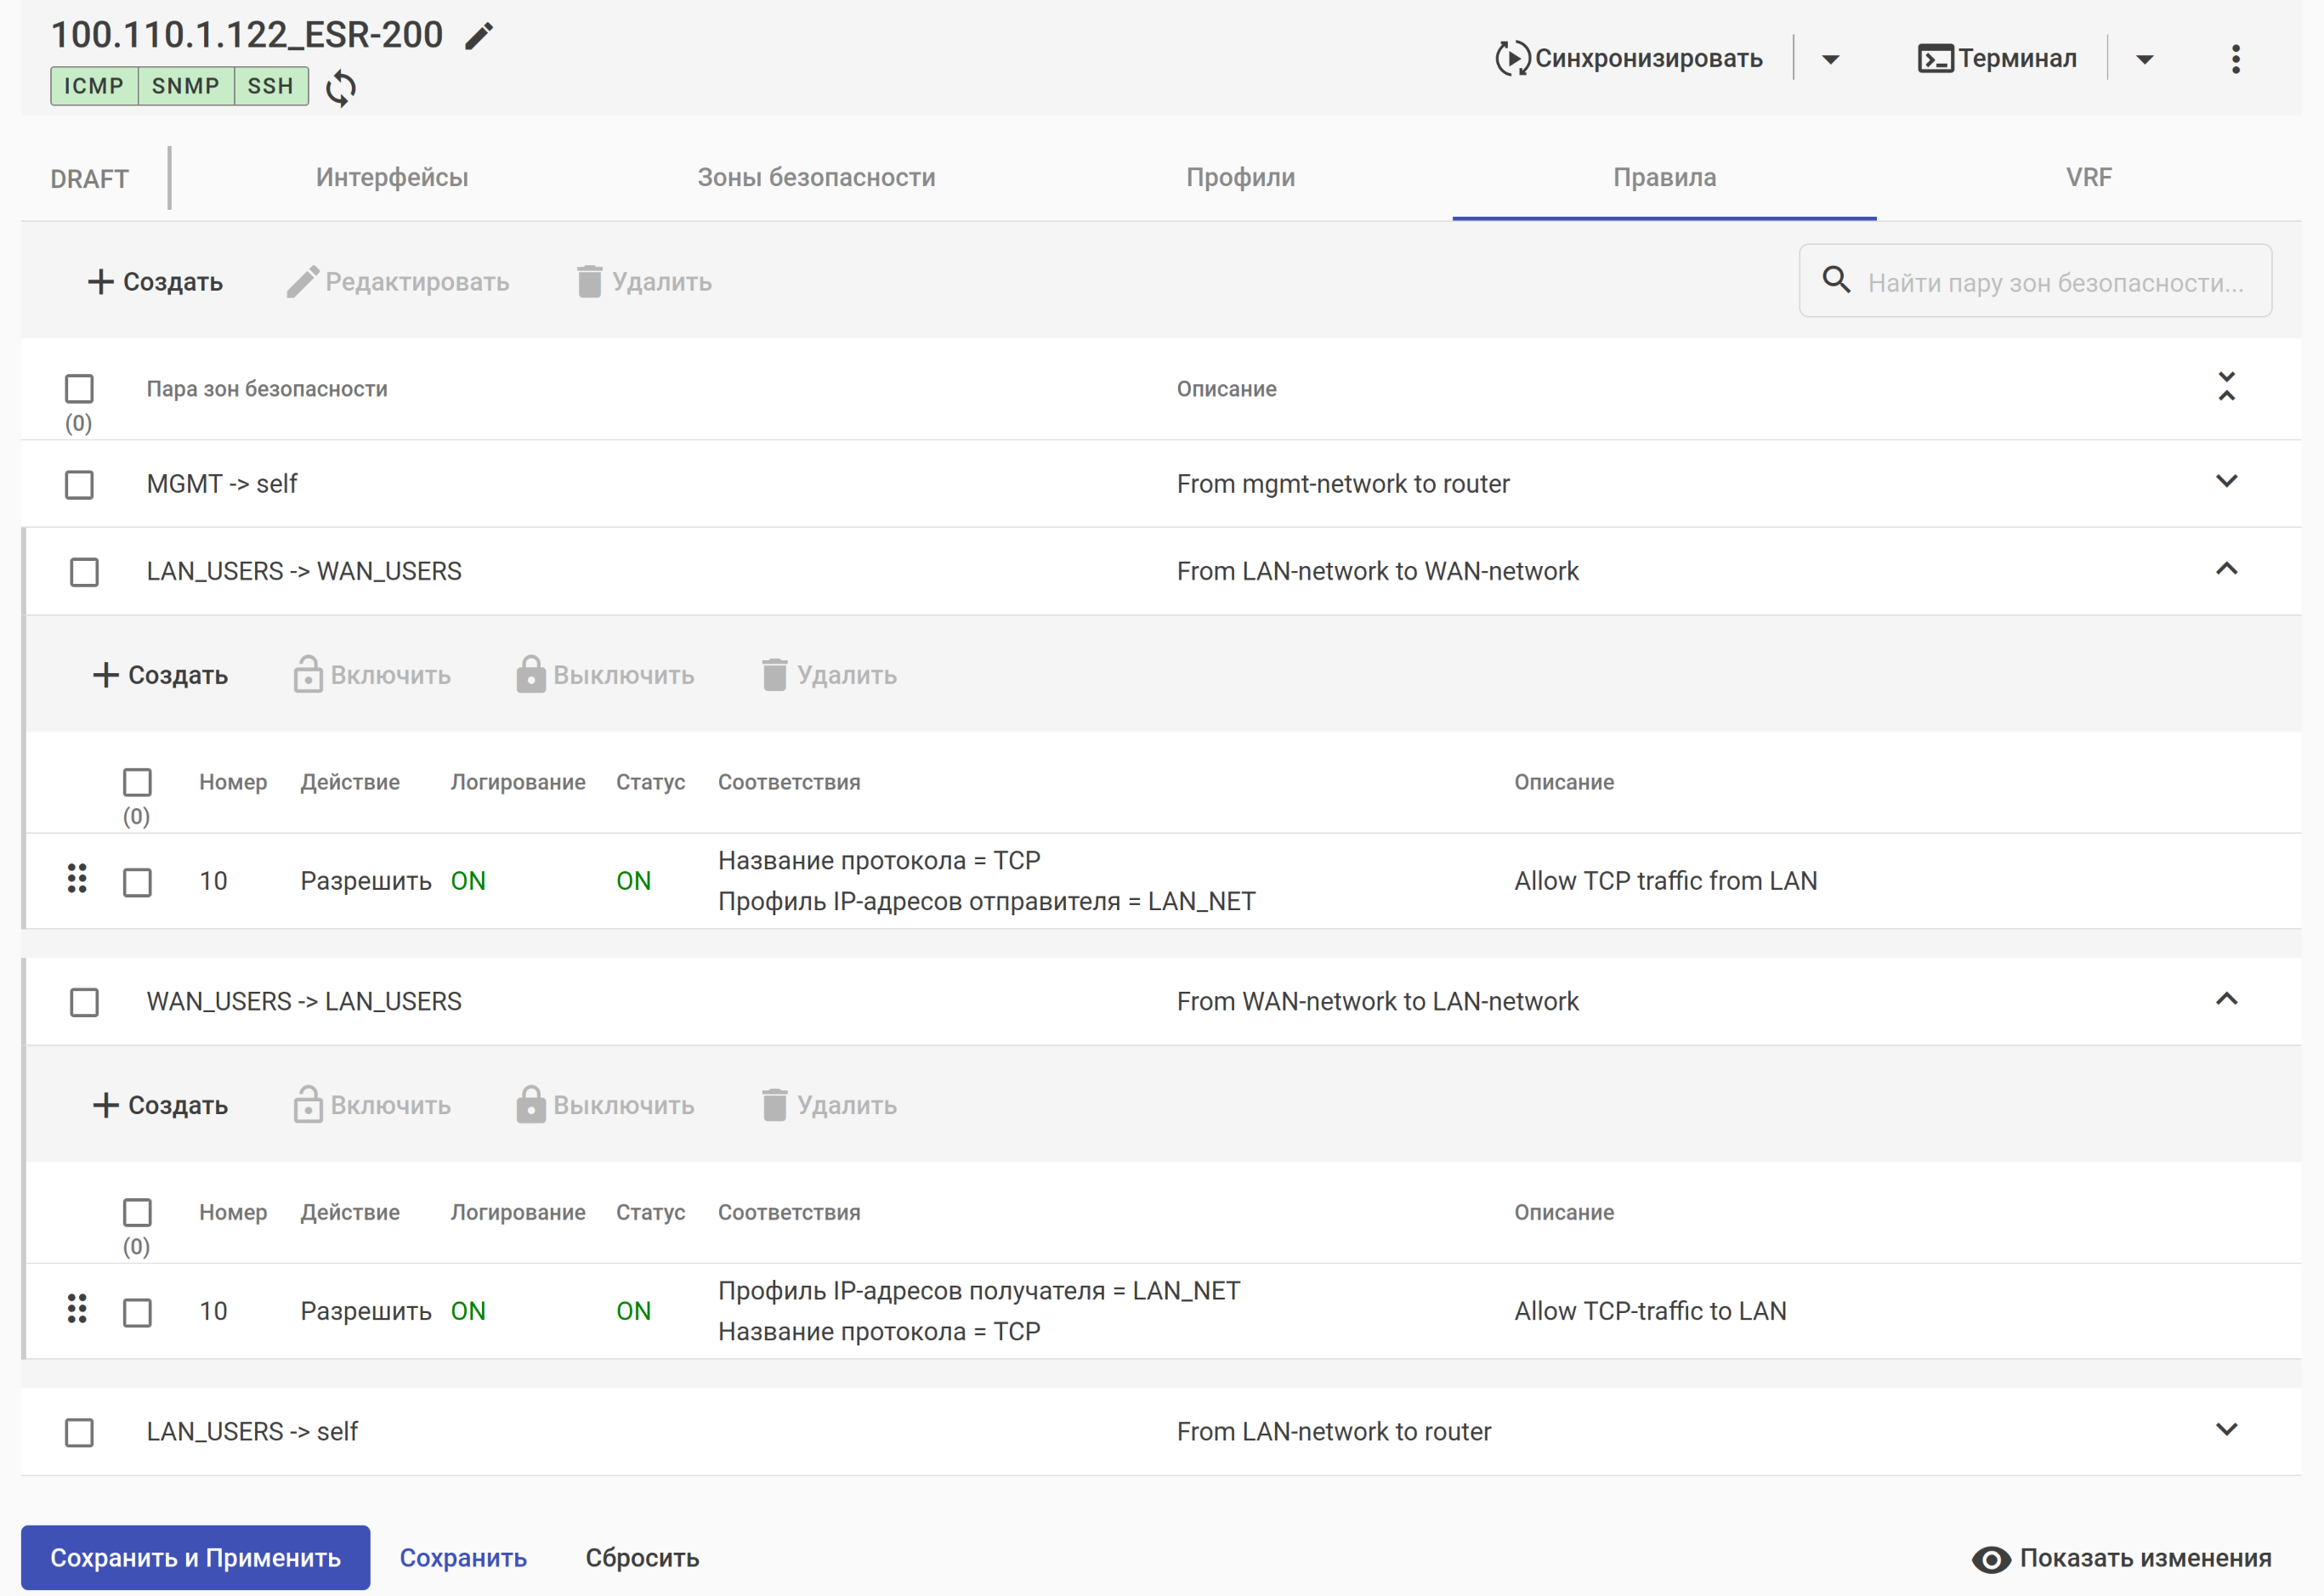Image resolution: width=2324 pixels, height=1596 pixels.
Task: Click the three-dot more options menu
Action: click(x=2235, y=59)
